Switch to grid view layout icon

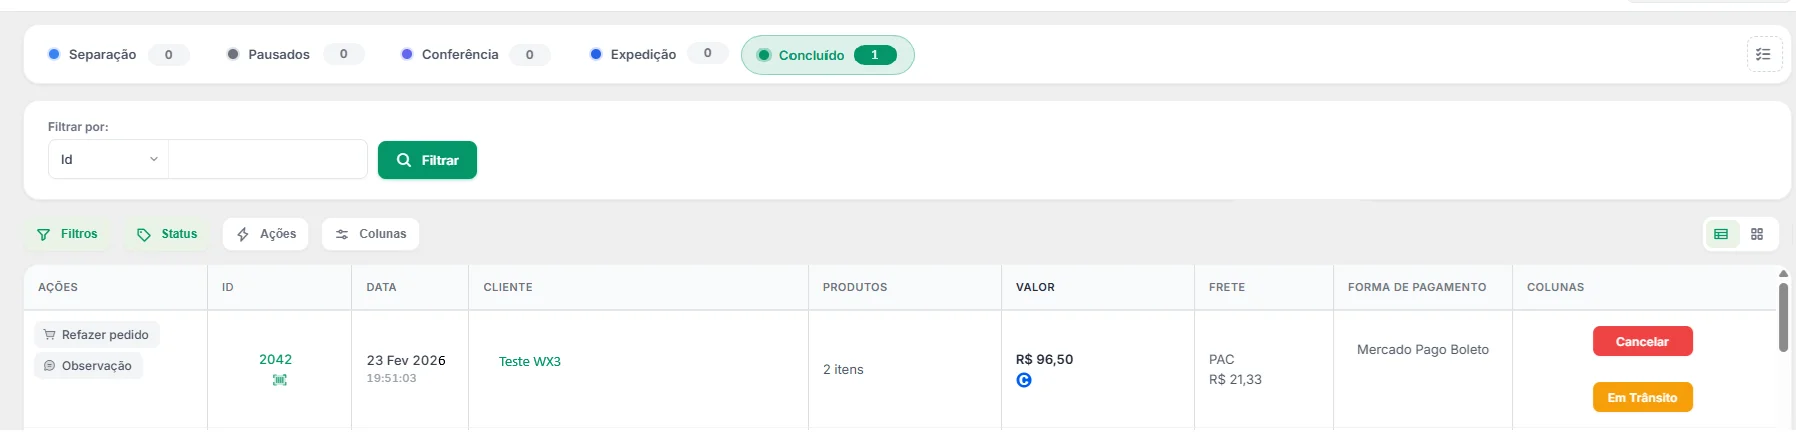(x=1757, y=234)
